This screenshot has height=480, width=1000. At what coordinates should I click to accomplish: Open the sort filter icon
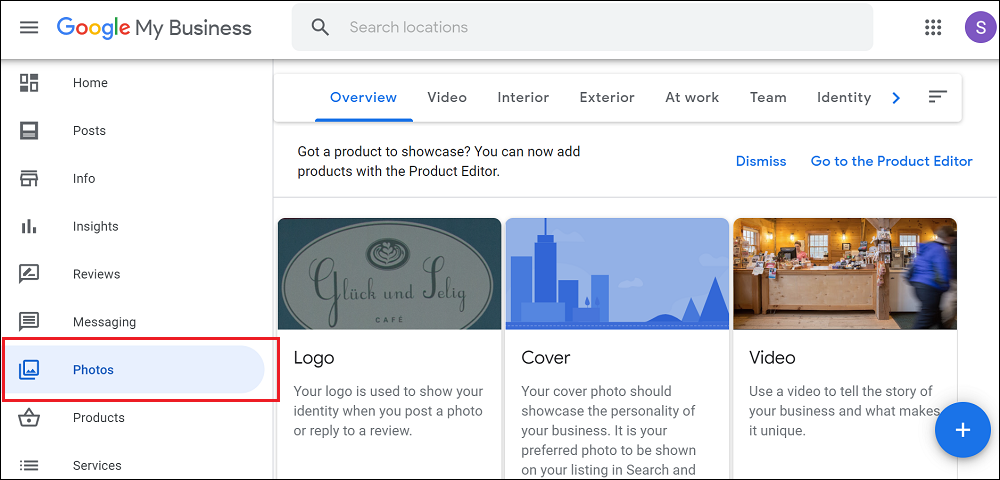point(938,97)
